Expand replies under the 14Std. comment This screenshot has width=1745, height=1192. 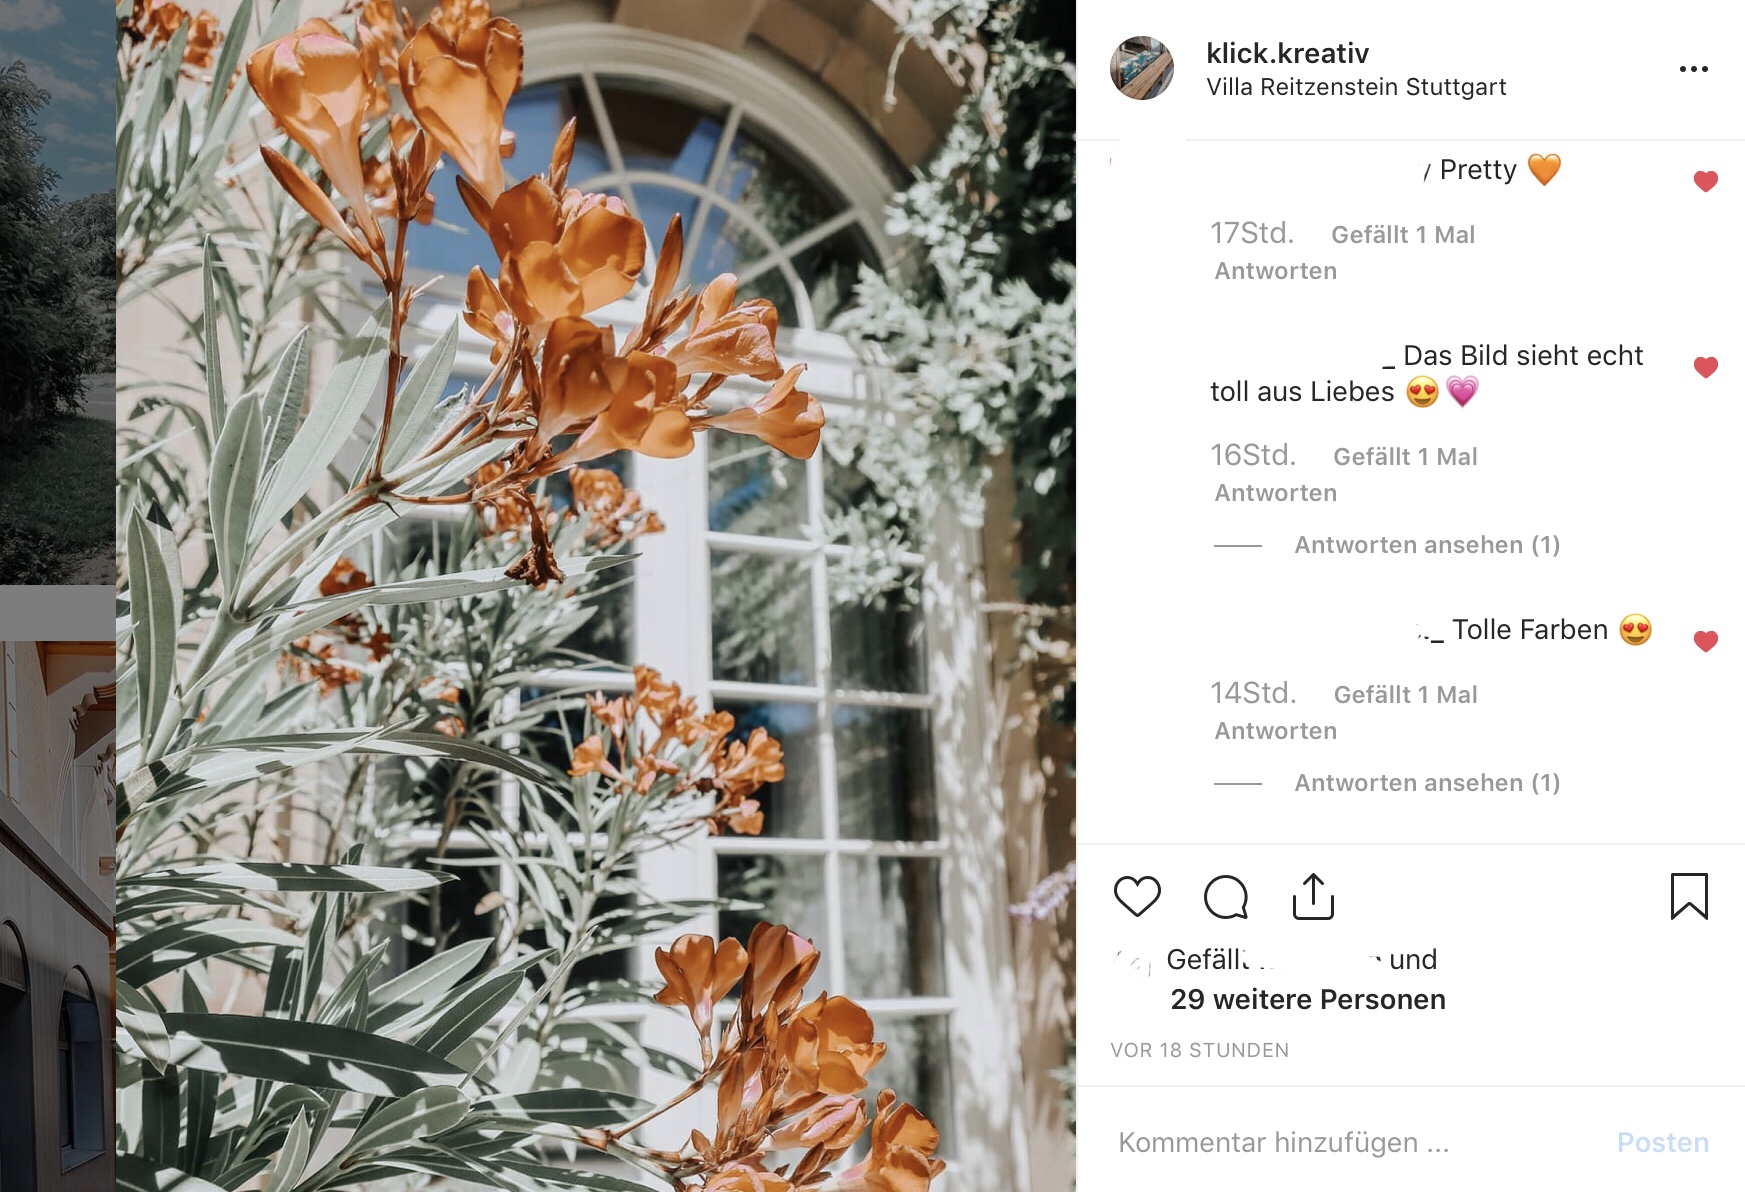(x=1427, y=783)
